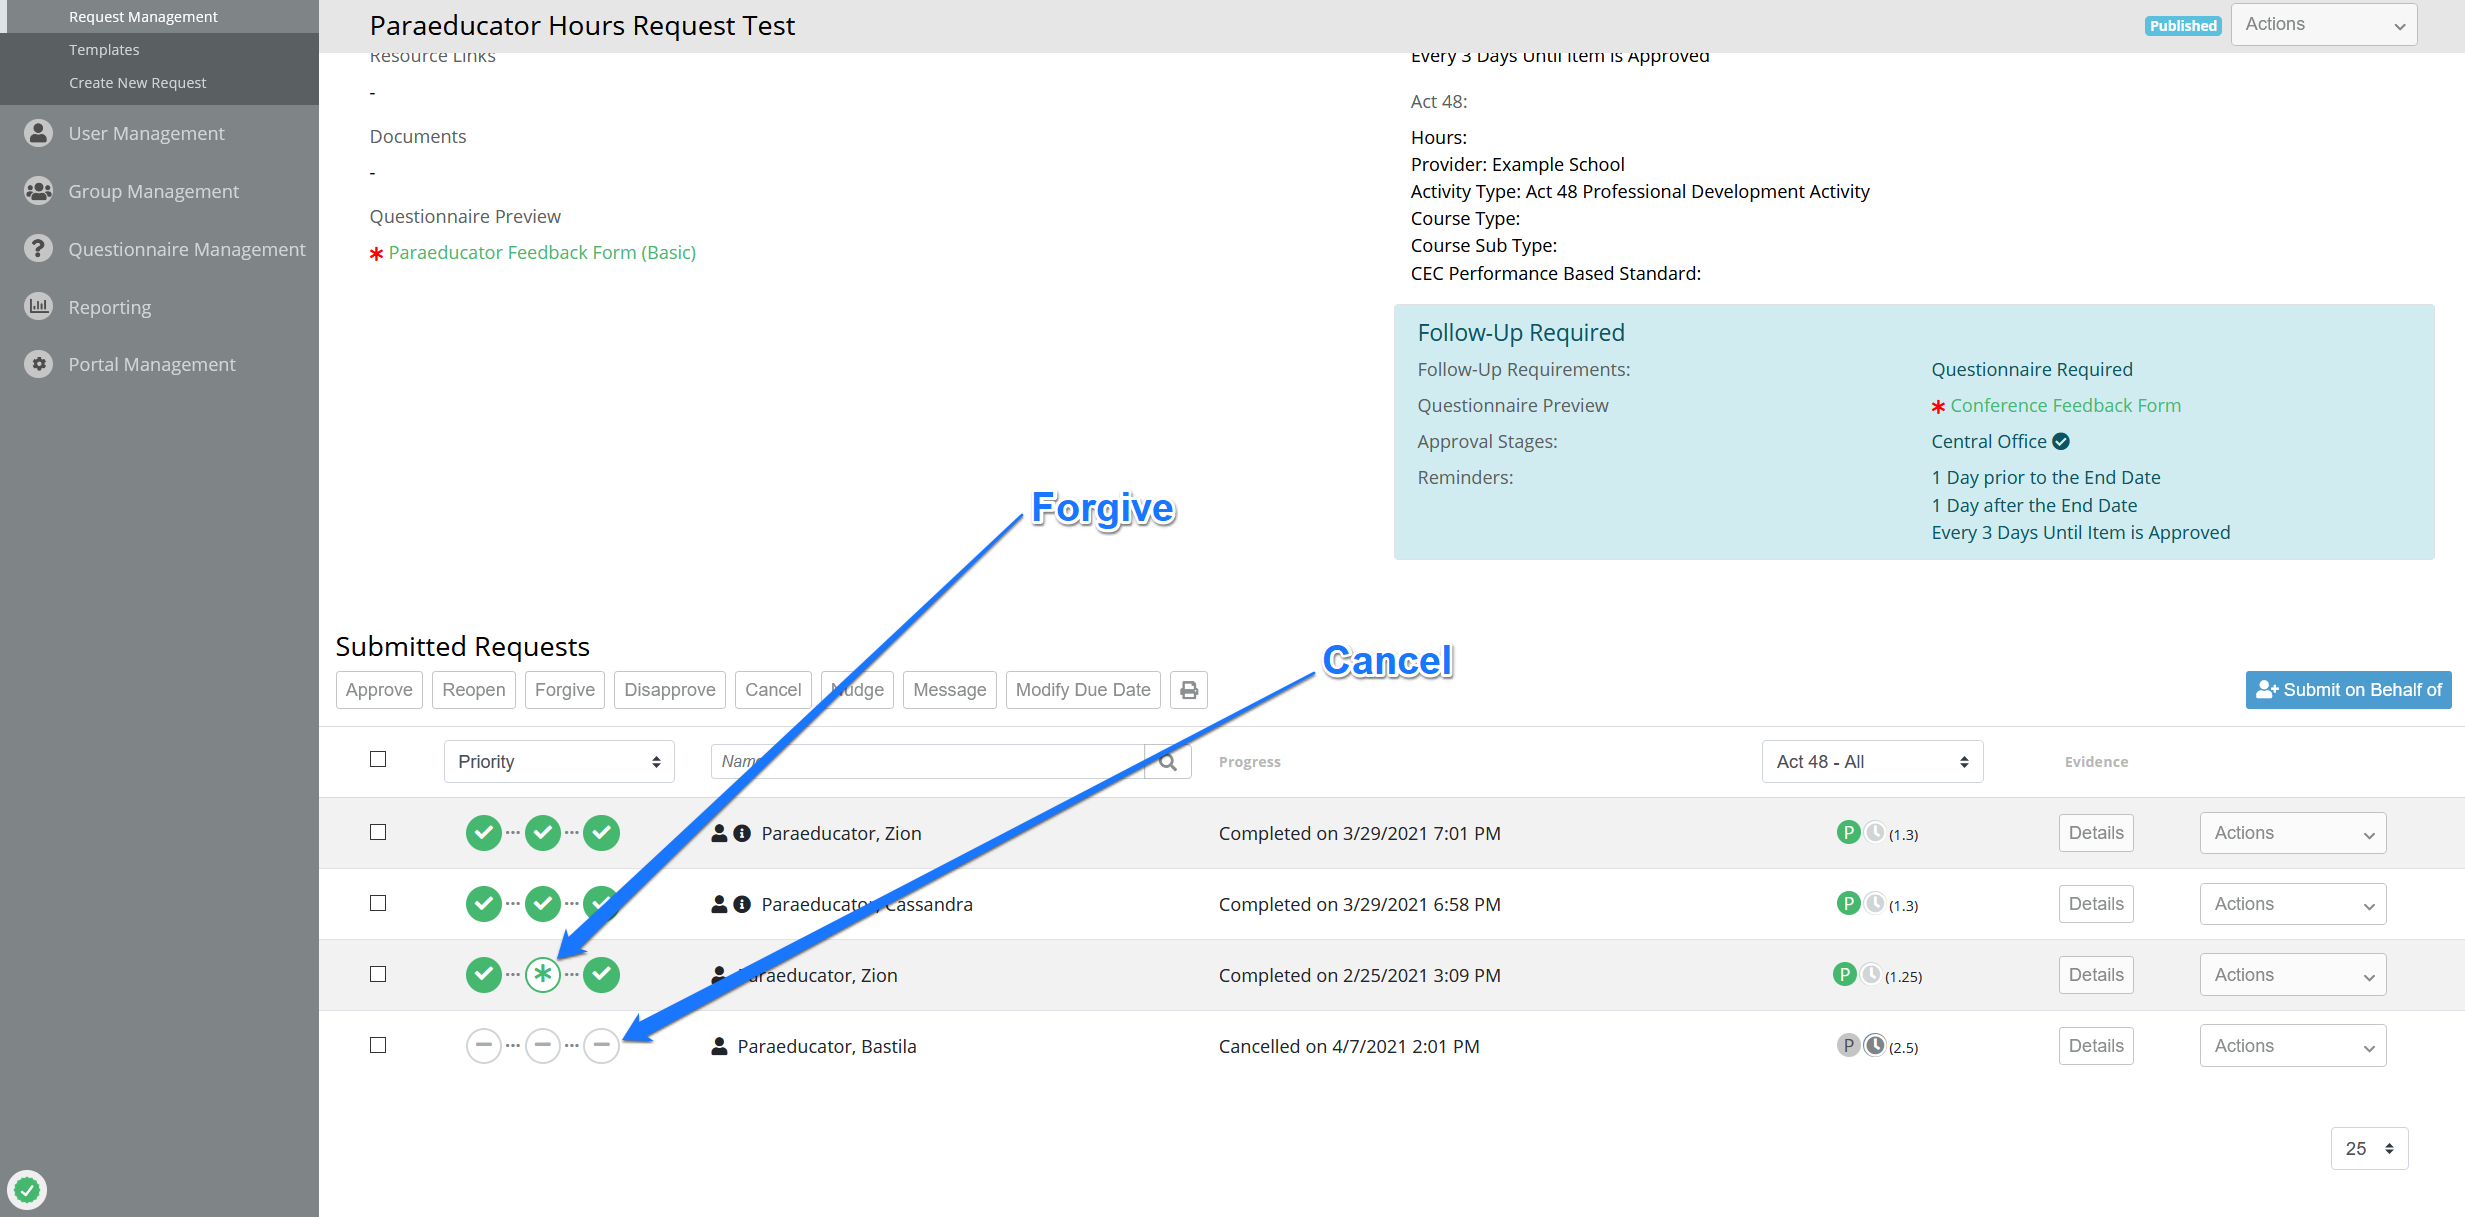Open Templates in sidebar menu
The height and width of the screenshot is (1217, 2465).
tap(104, 50)
